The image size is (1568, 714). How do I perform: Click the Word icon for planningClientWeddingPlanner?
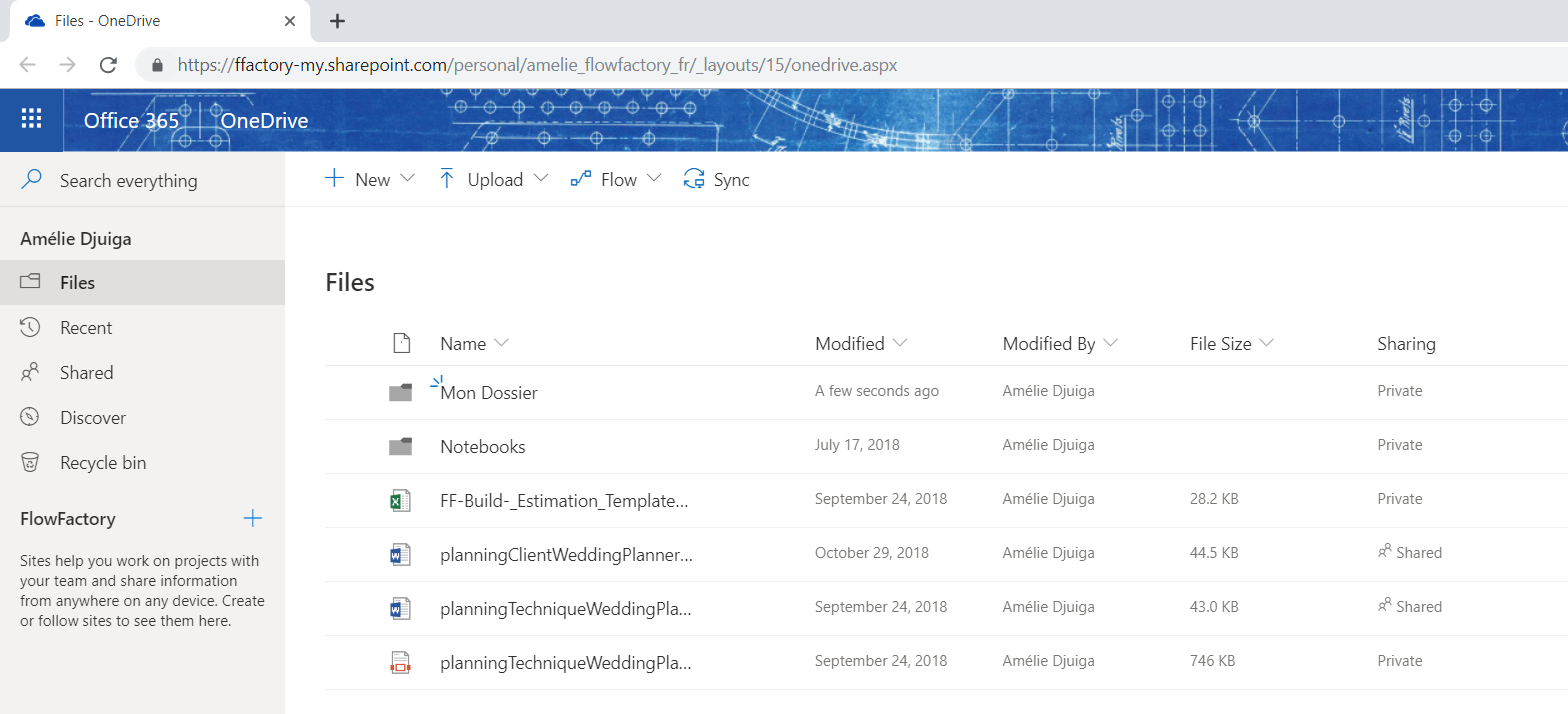(x=400, y=554)
